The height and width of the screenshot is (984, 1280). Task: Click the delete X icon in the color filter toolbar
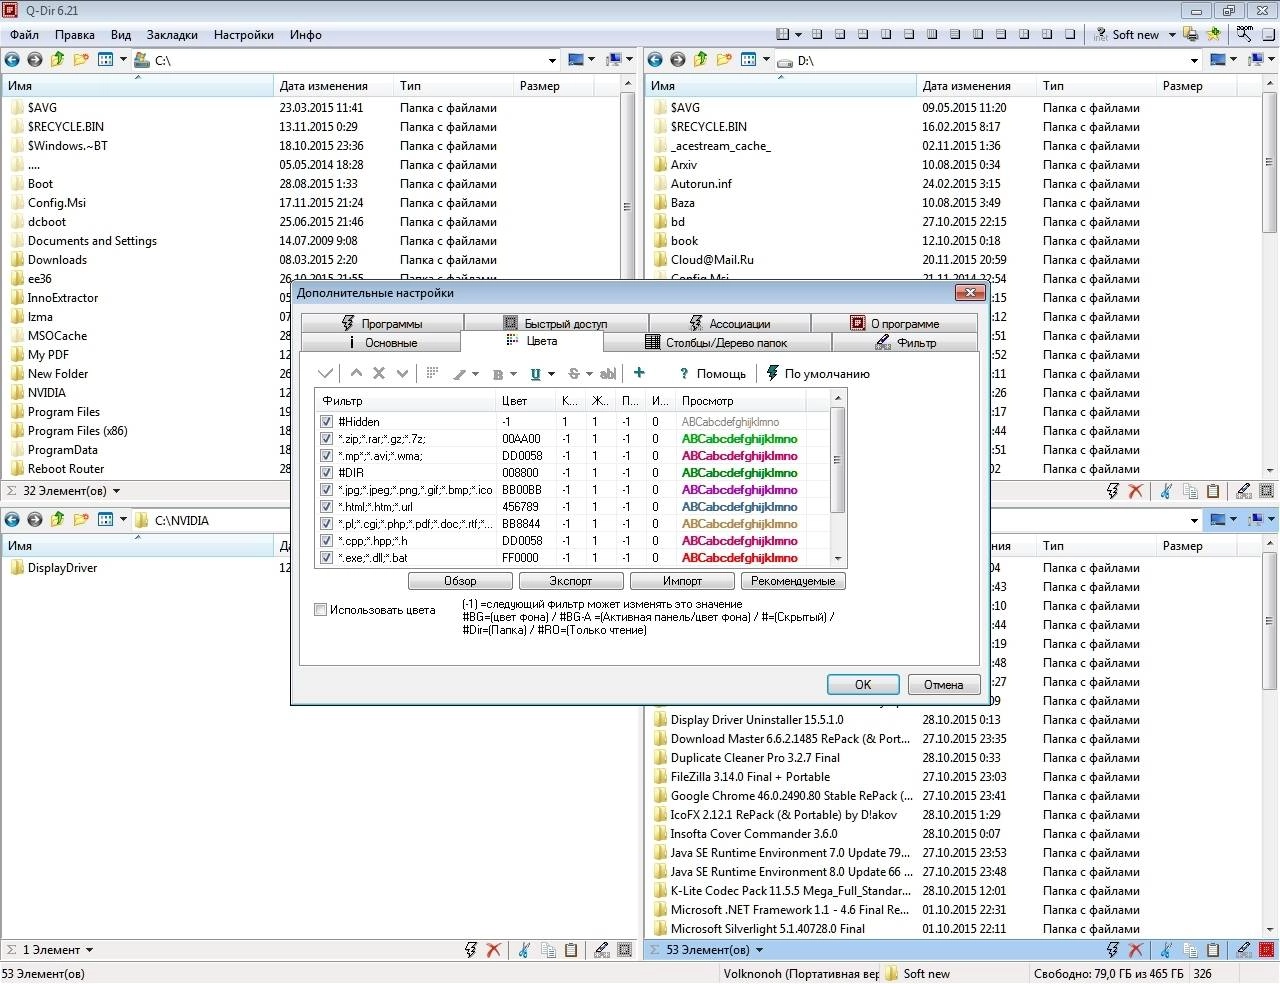pyautogui.click(x=379, y=373)
